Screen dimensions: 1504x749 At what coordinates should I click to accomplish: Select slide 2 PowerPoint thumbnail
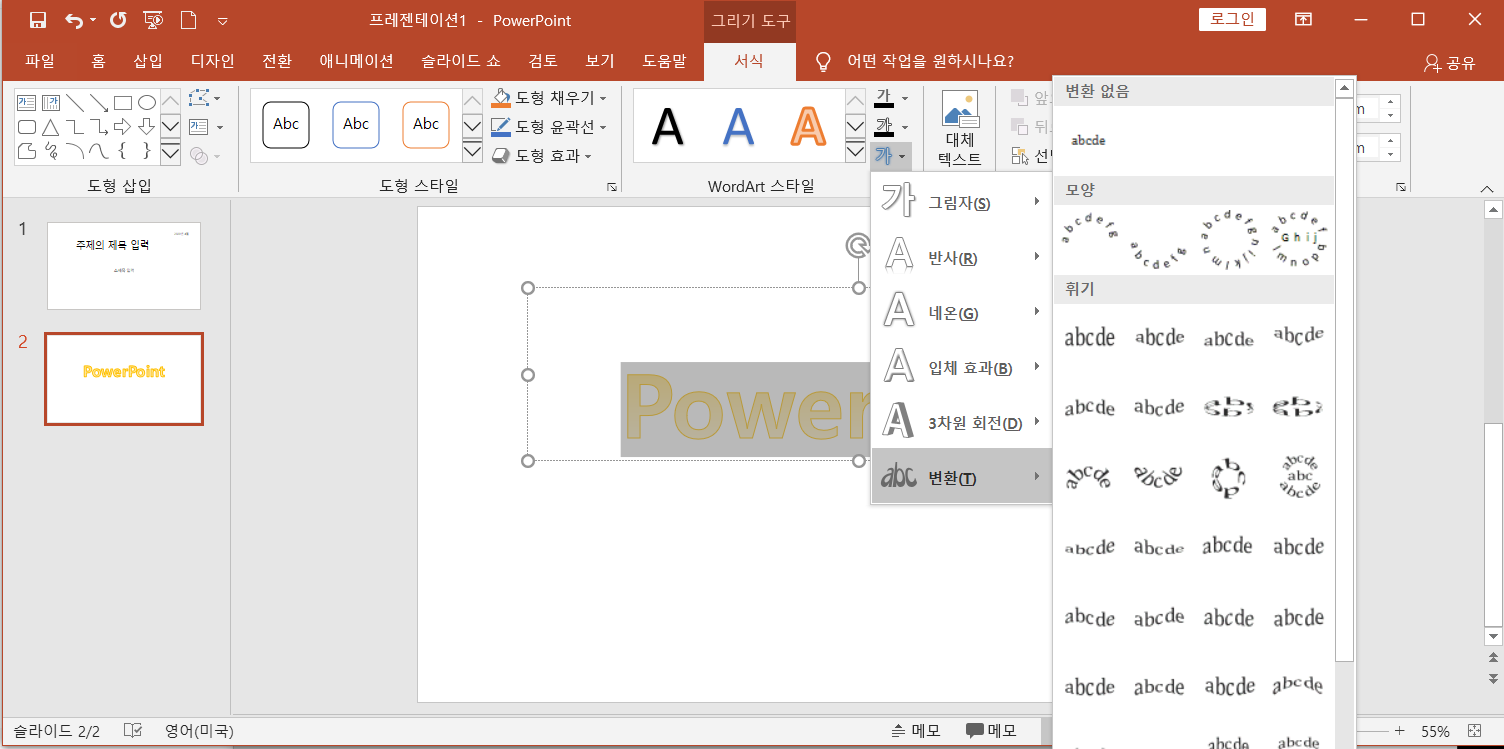[x=124, y=379]
